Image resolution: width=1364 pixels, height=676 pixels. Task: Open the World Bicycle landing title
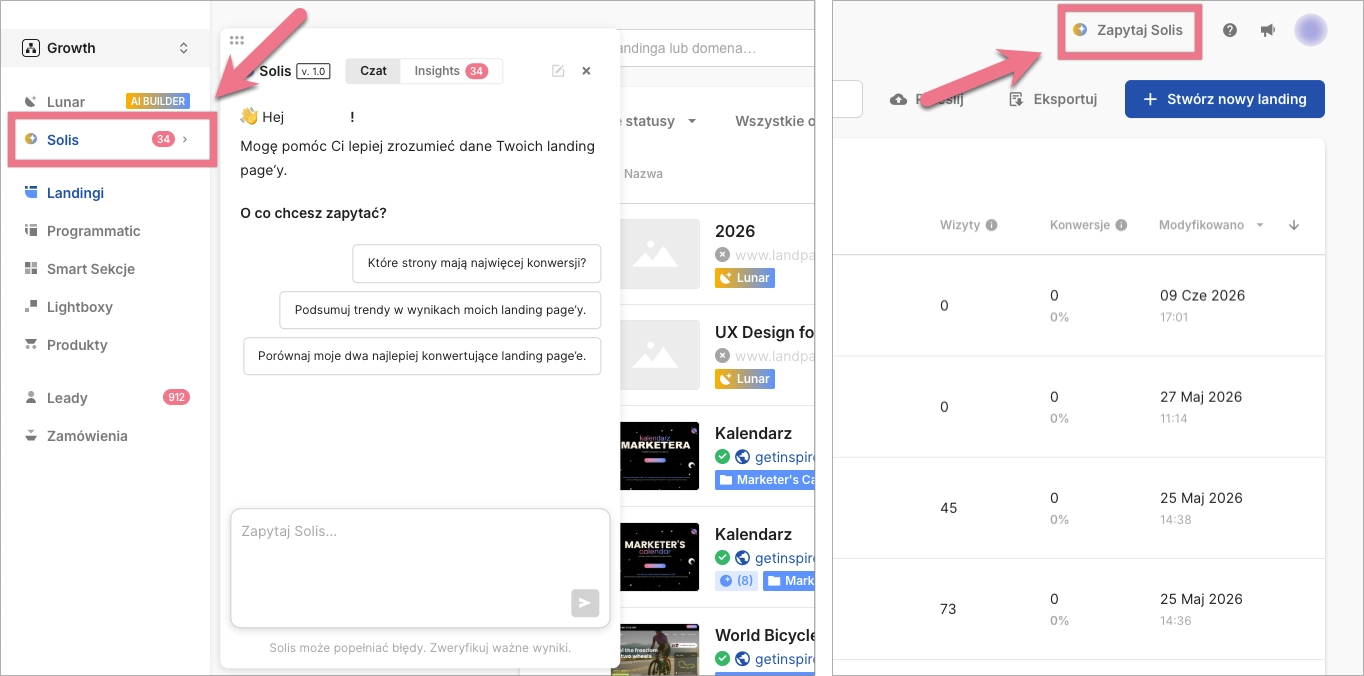(765, 635)
